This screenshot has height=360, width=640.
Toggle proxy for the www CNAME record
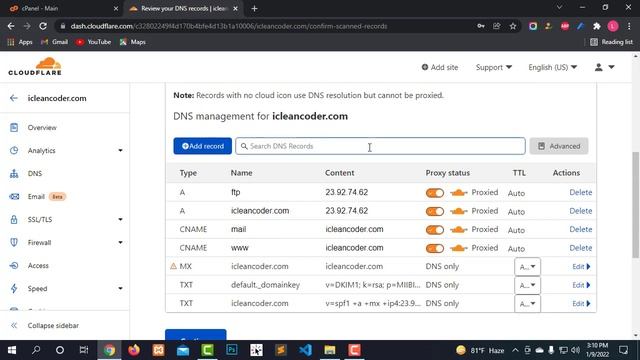pyautogui.click(x=435, y=248)
